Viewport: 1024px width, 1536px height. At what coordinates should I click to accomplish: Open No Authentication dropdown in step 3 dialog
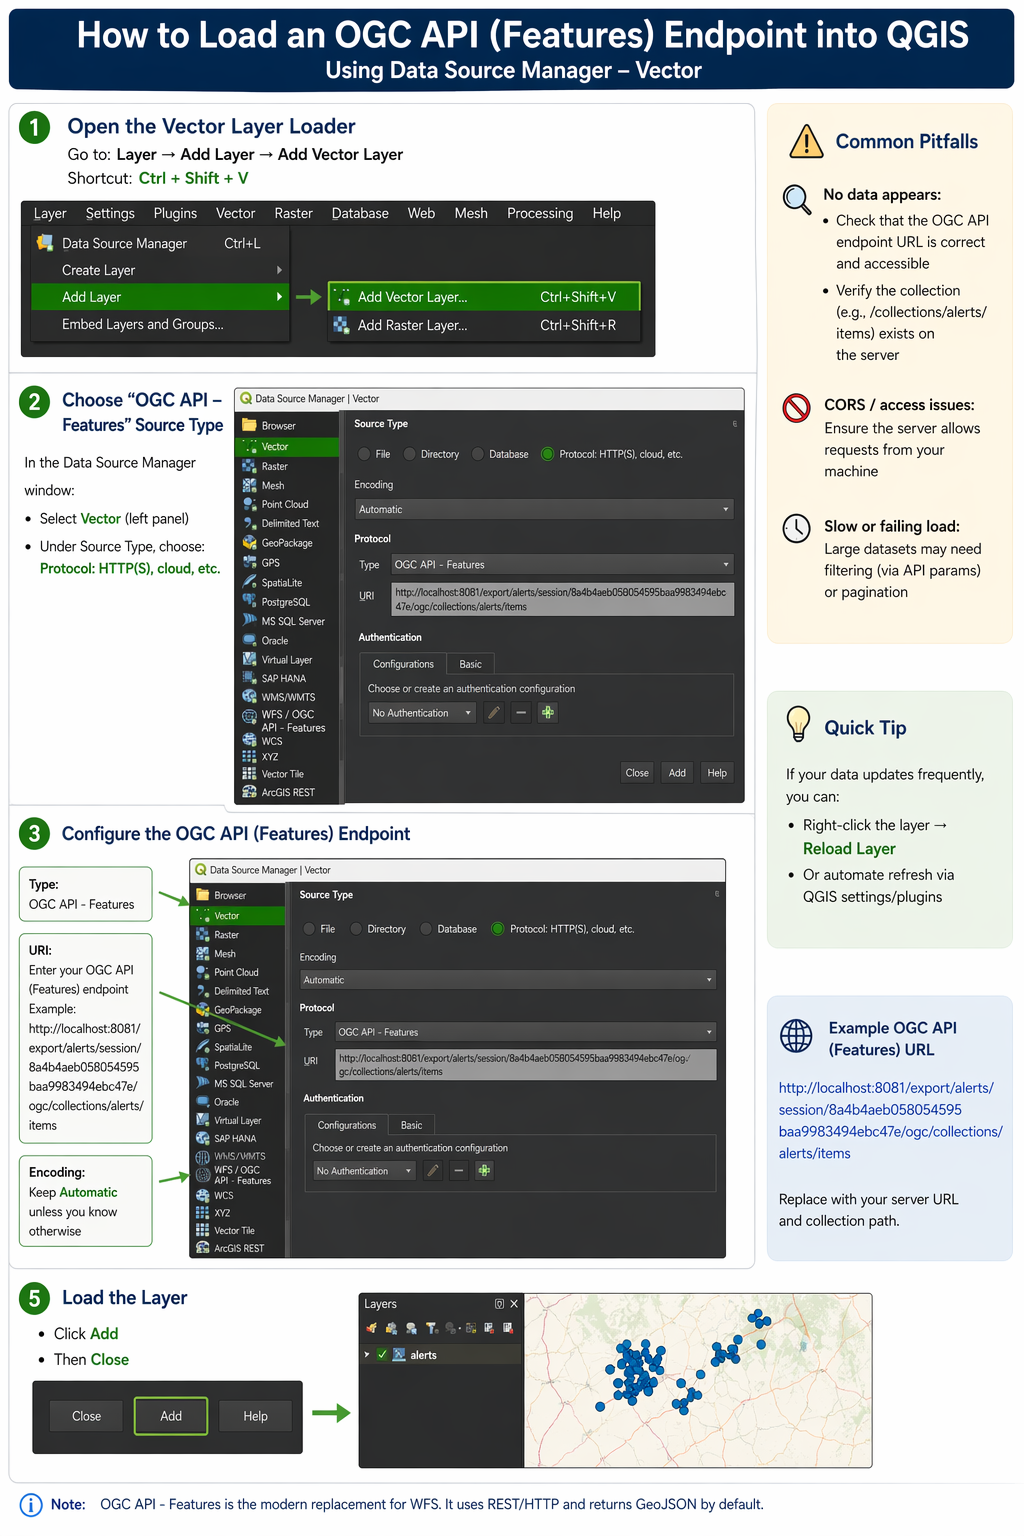[364, 1171]
